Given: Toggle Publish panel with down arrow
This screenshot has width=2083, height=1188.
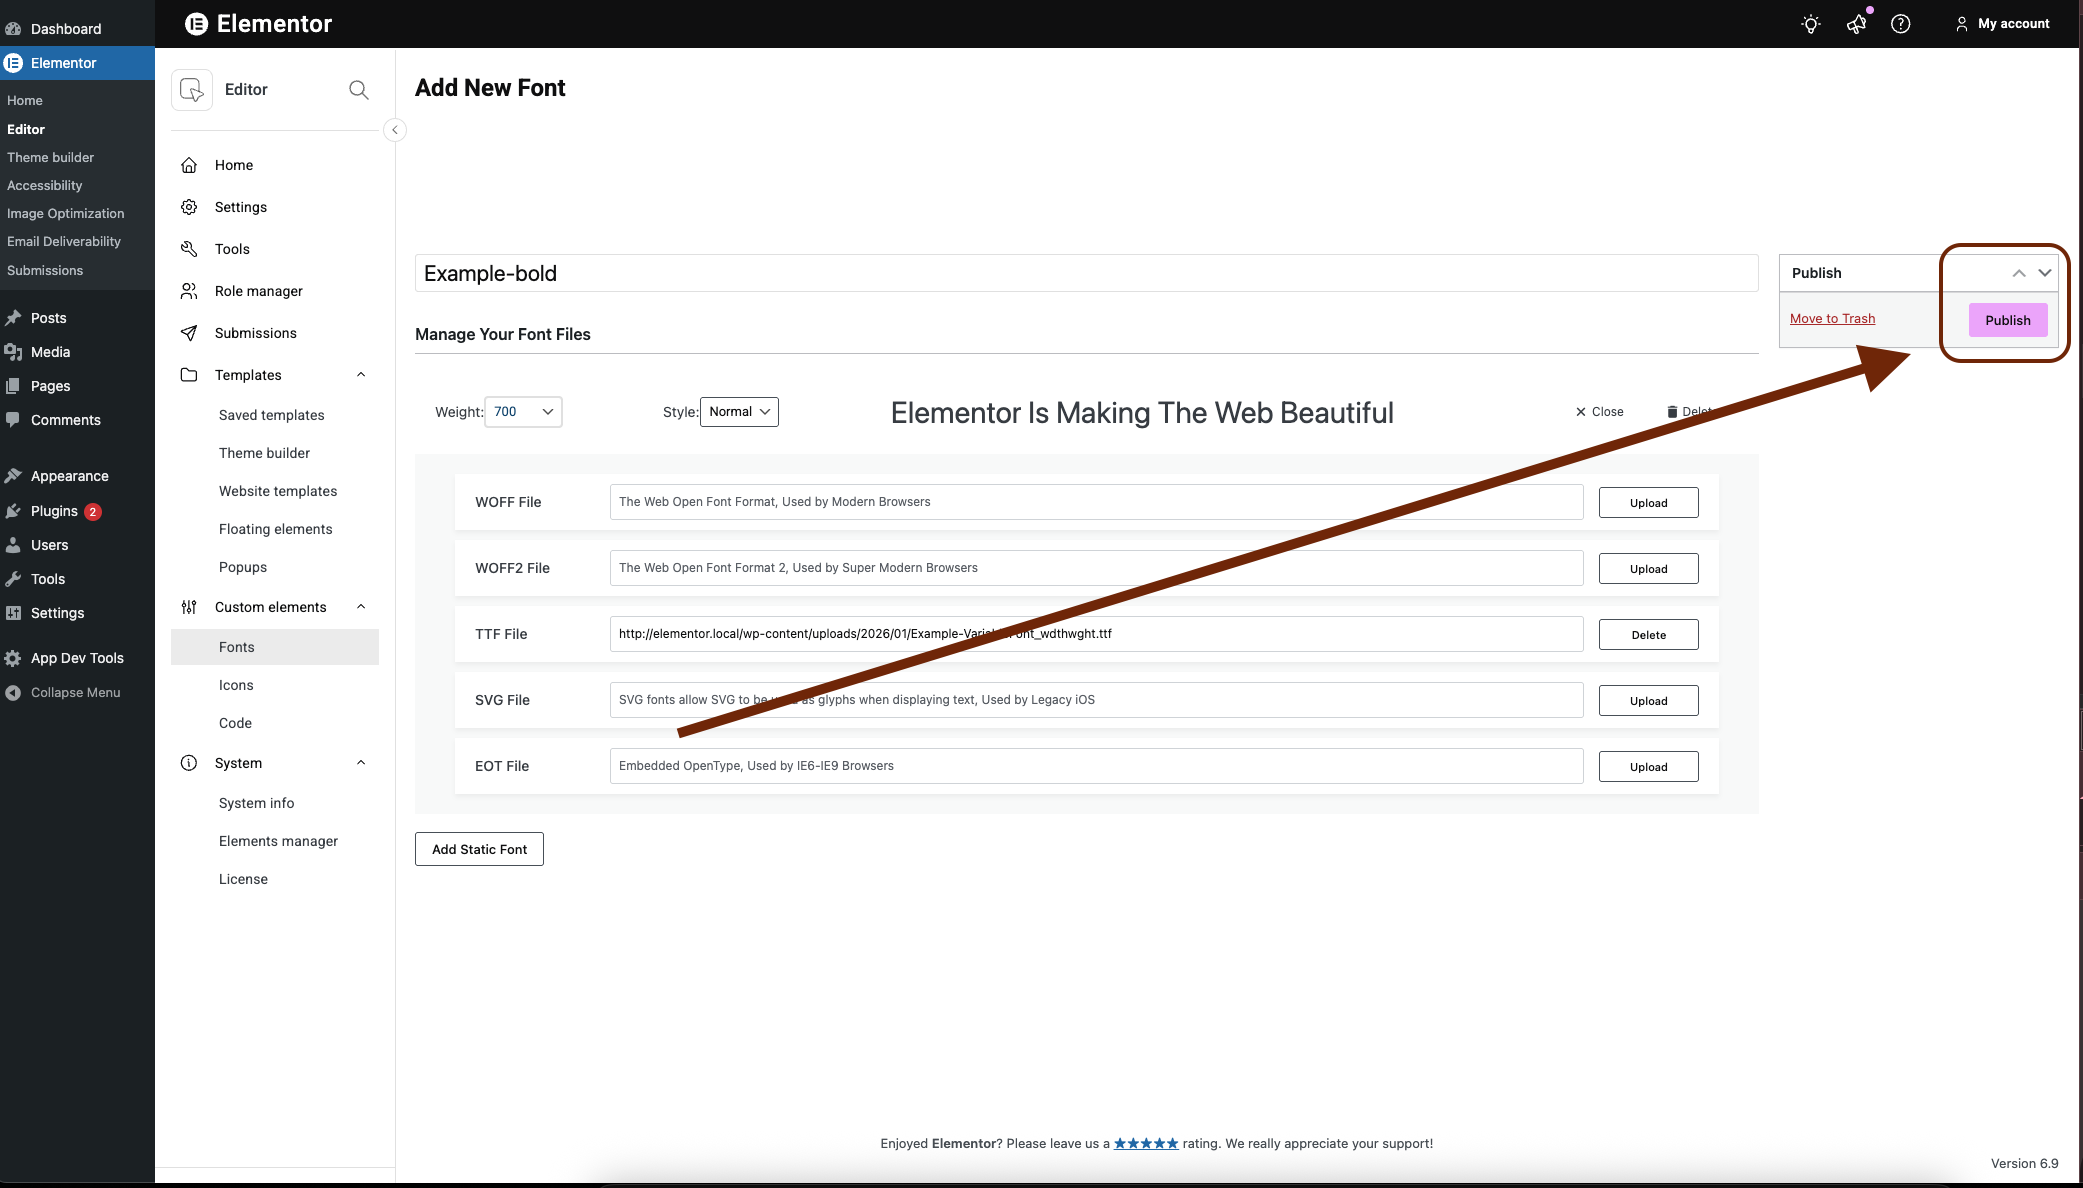Looking at the screenshot, I should 2045,273.
